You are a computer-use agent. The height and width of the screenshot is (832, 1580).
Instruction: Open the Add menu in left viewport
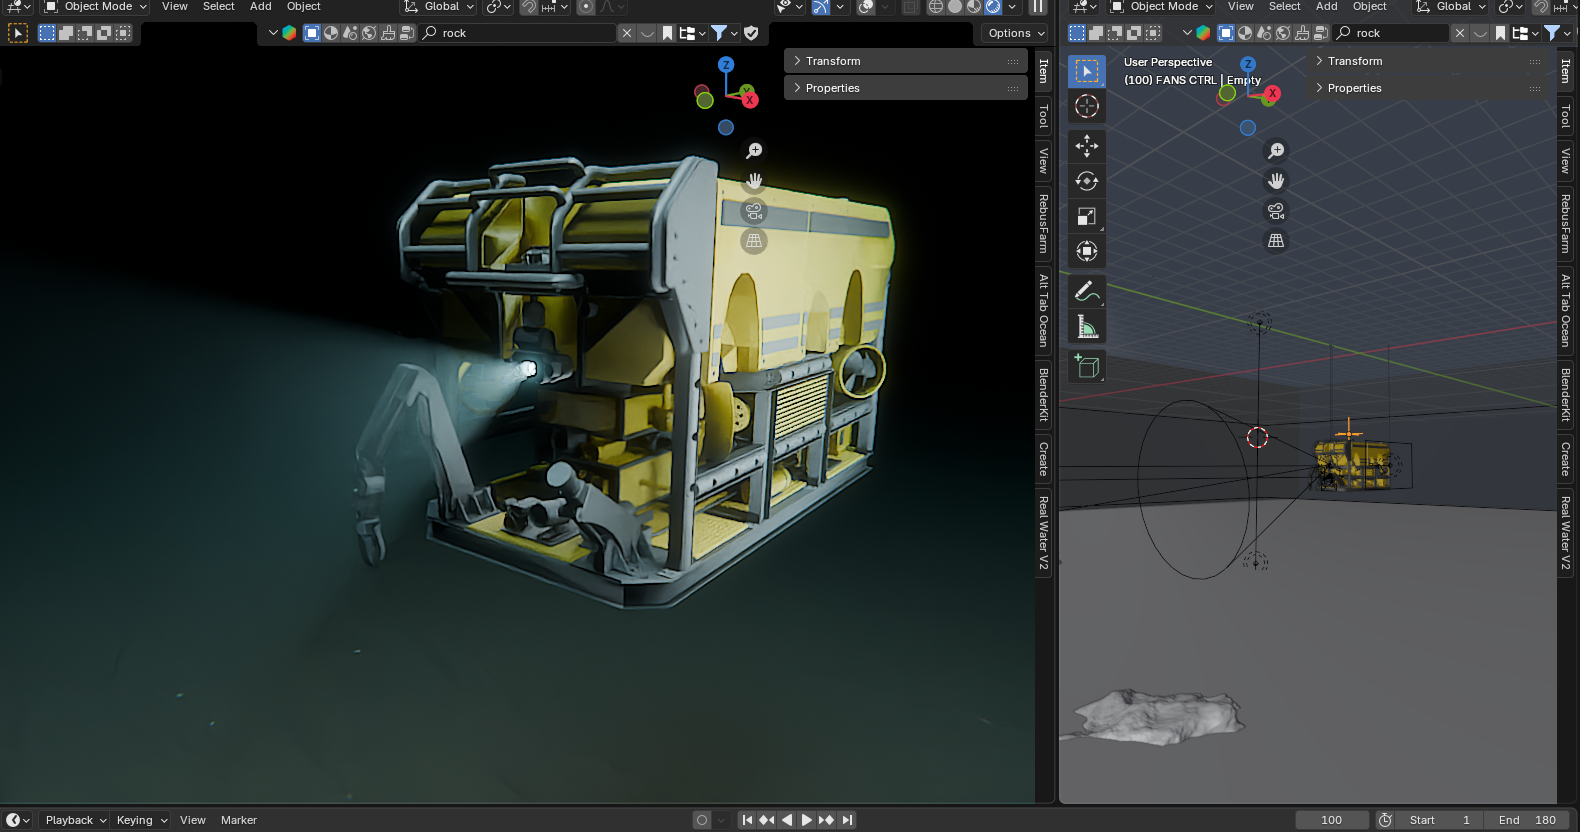(261, 7)
